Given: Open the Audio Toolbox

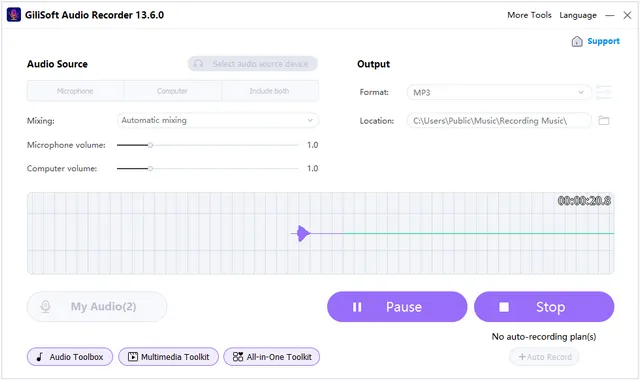Looking at the screenshot, I should click(x=70, y=357).
